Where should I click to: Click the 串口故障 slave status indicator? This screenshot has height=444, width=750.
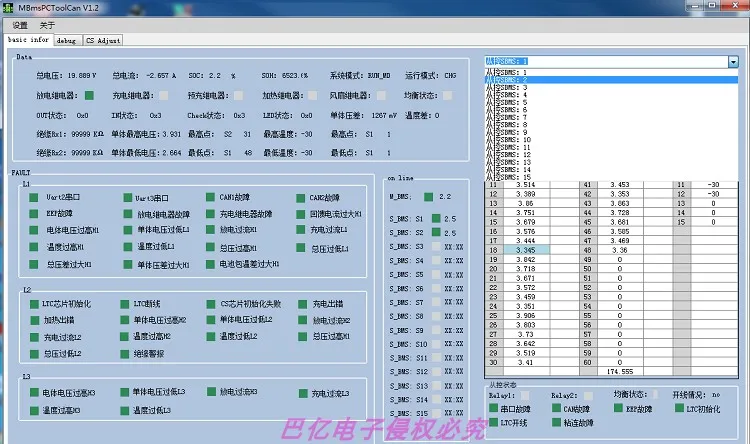click(494, 408)
